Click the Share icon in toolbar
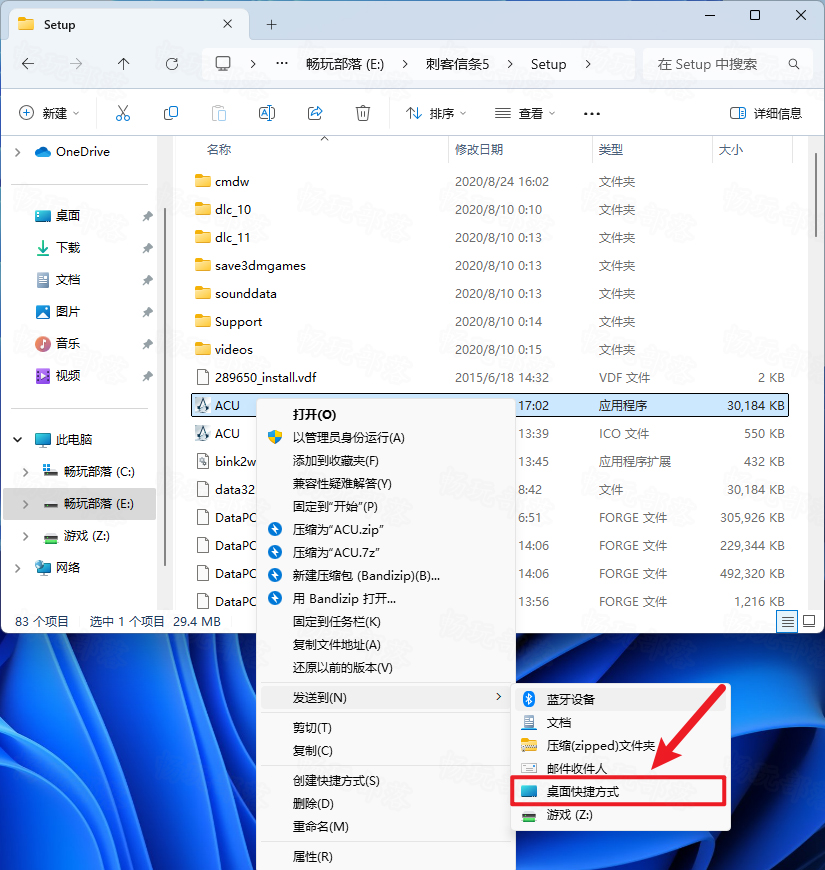 pos(315,113)
